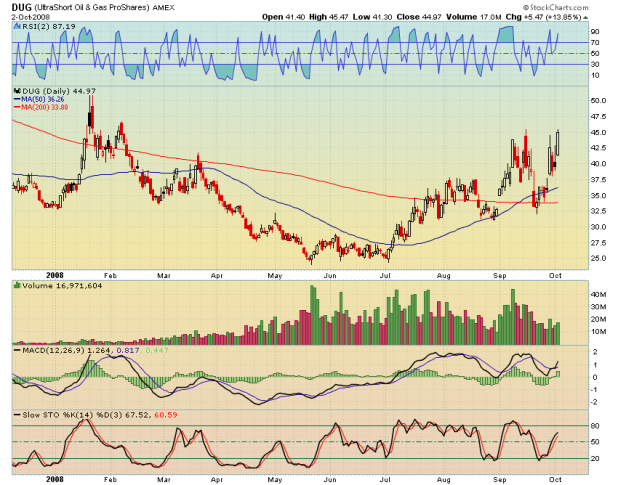
Task: Click the blue line marker before MA(50)
Action: [17, 99]
